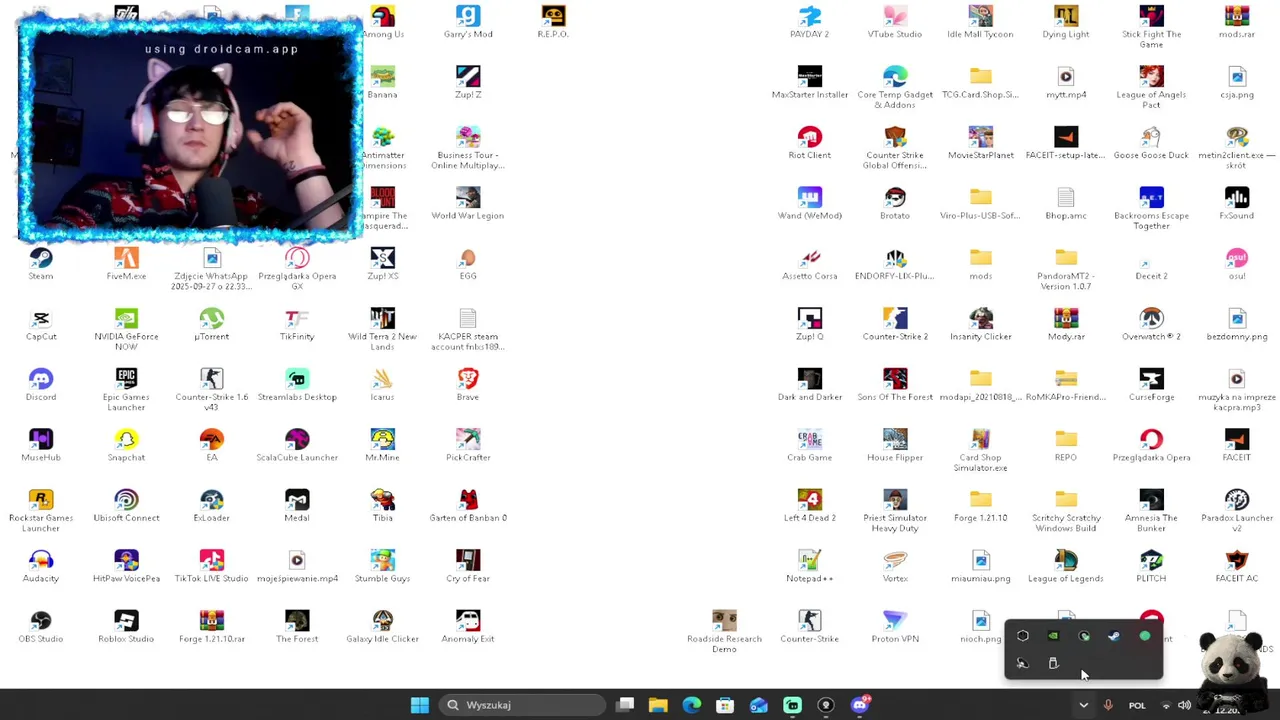Image resolution: width=1280 pixels, height=720 pixels.
Task: Open the Garry's Mod desktop shortcut
Action: coord(468,22)
